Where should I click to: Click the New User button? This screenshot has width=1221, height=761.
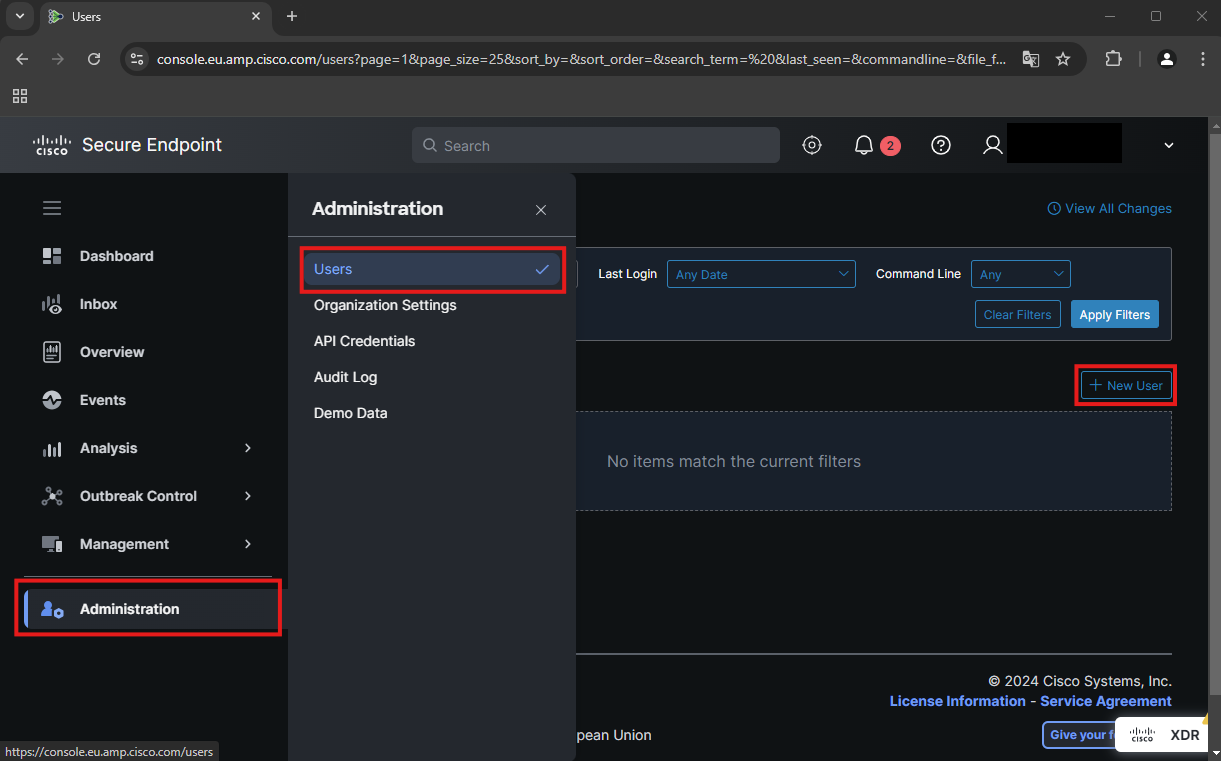[x=1126, y=385]
